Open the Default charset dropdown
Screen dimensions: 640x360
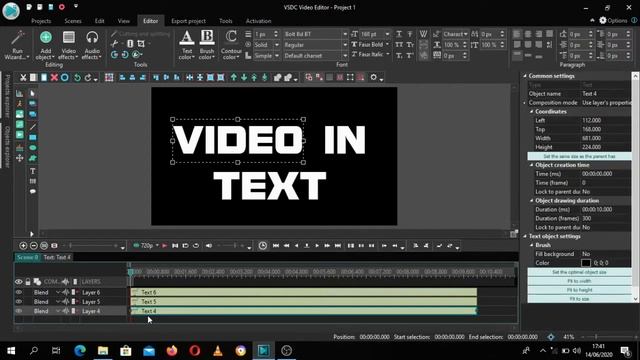click(x=345, y=56)
